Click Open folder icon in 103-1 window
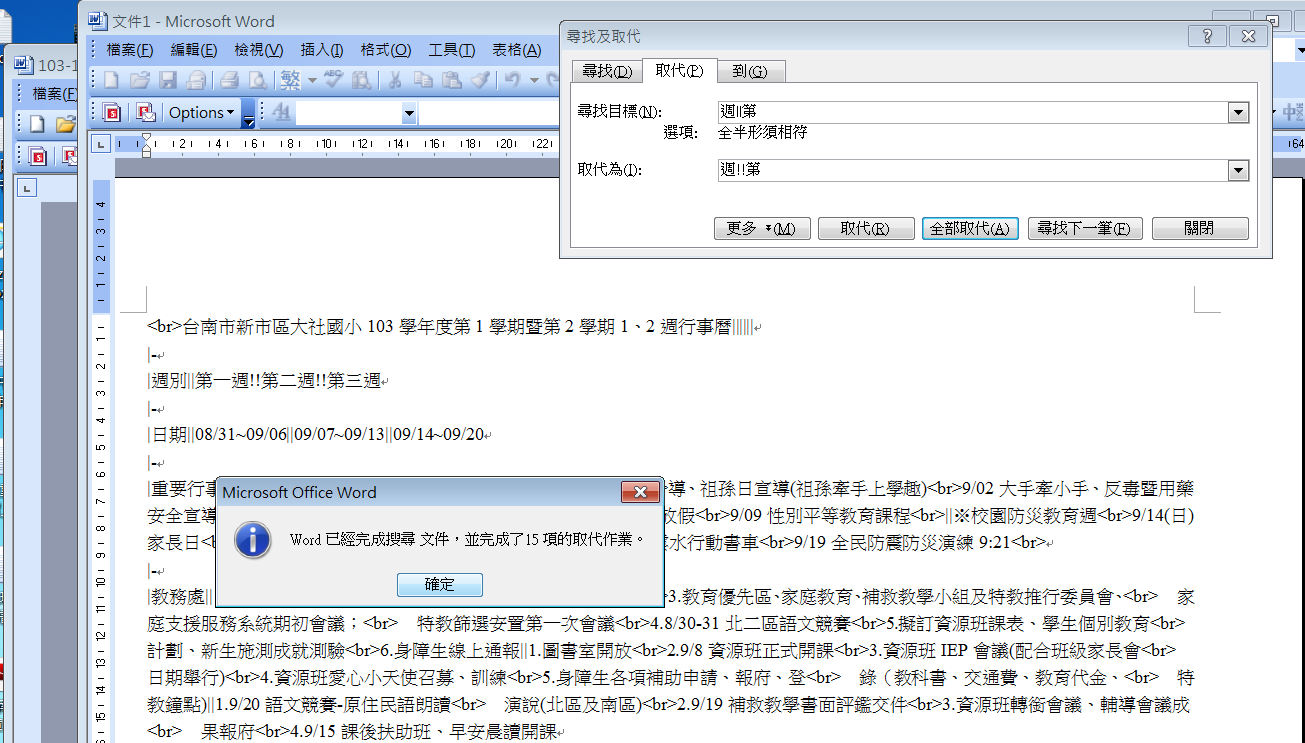Screen dimensions: 1305x743 coord(65,124)
